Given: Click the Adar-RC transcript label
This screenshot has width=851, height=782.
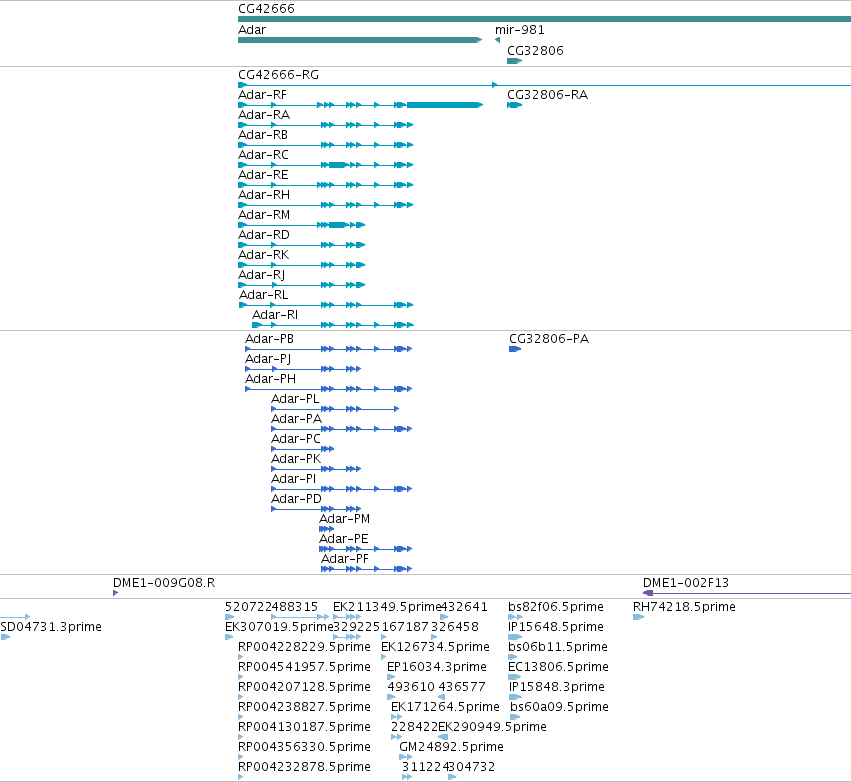Looking at the screenshot, I should [263, 155].
